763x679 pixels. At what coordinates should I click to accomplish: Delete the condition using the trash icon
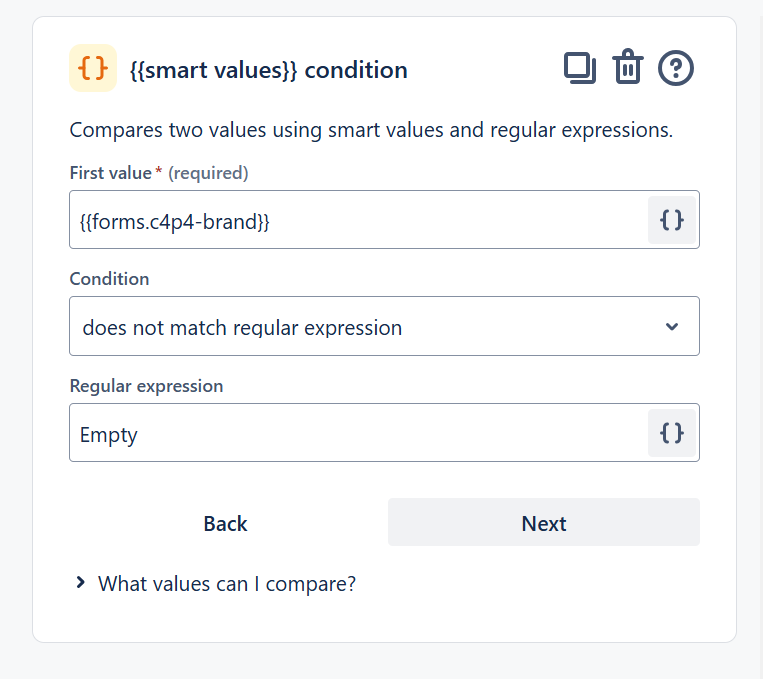[628, 68]
